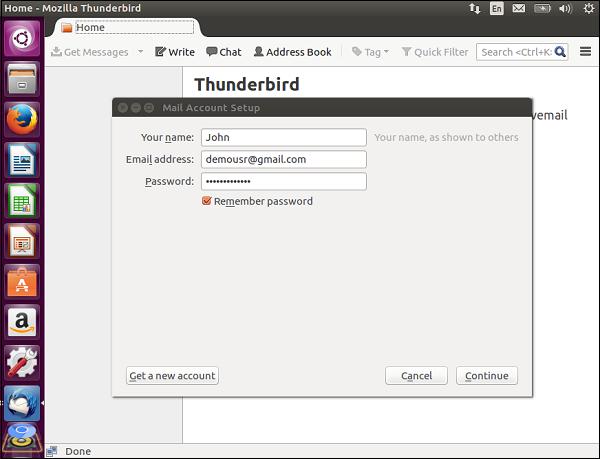This screenshot has height=459, width=600.
Task: Open Amazon from the launcher
Action: click(x=22, y=322)
